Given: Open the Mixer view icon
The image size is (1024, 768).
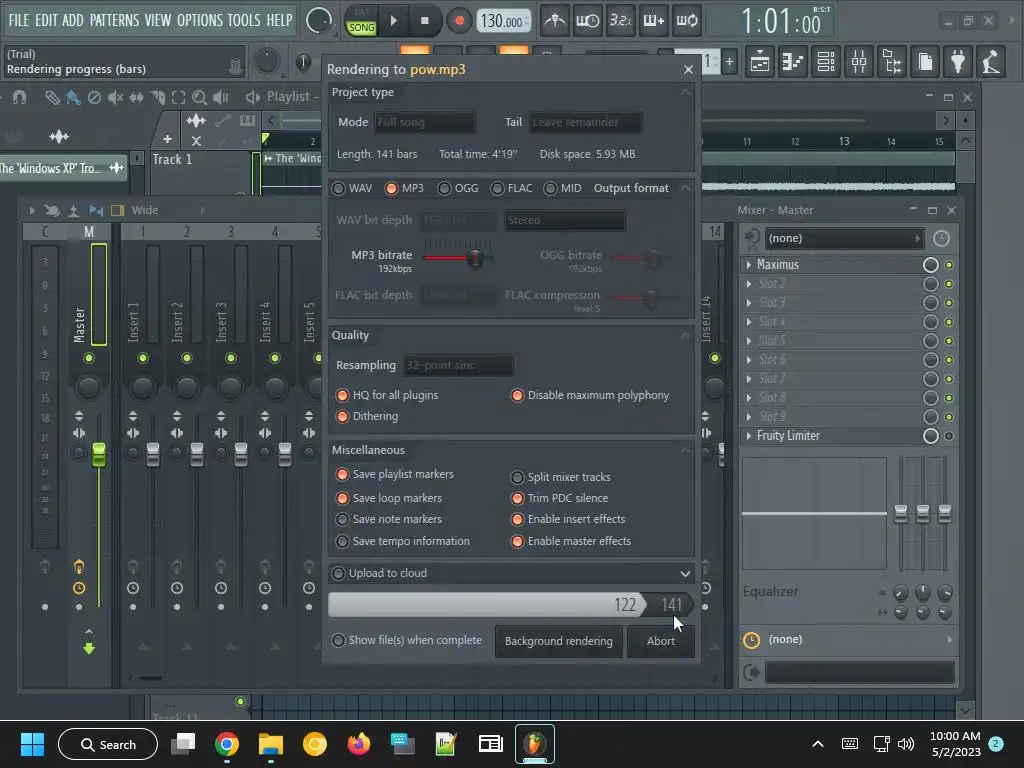Looking at the screenshot, I should (x=859, y=62).
